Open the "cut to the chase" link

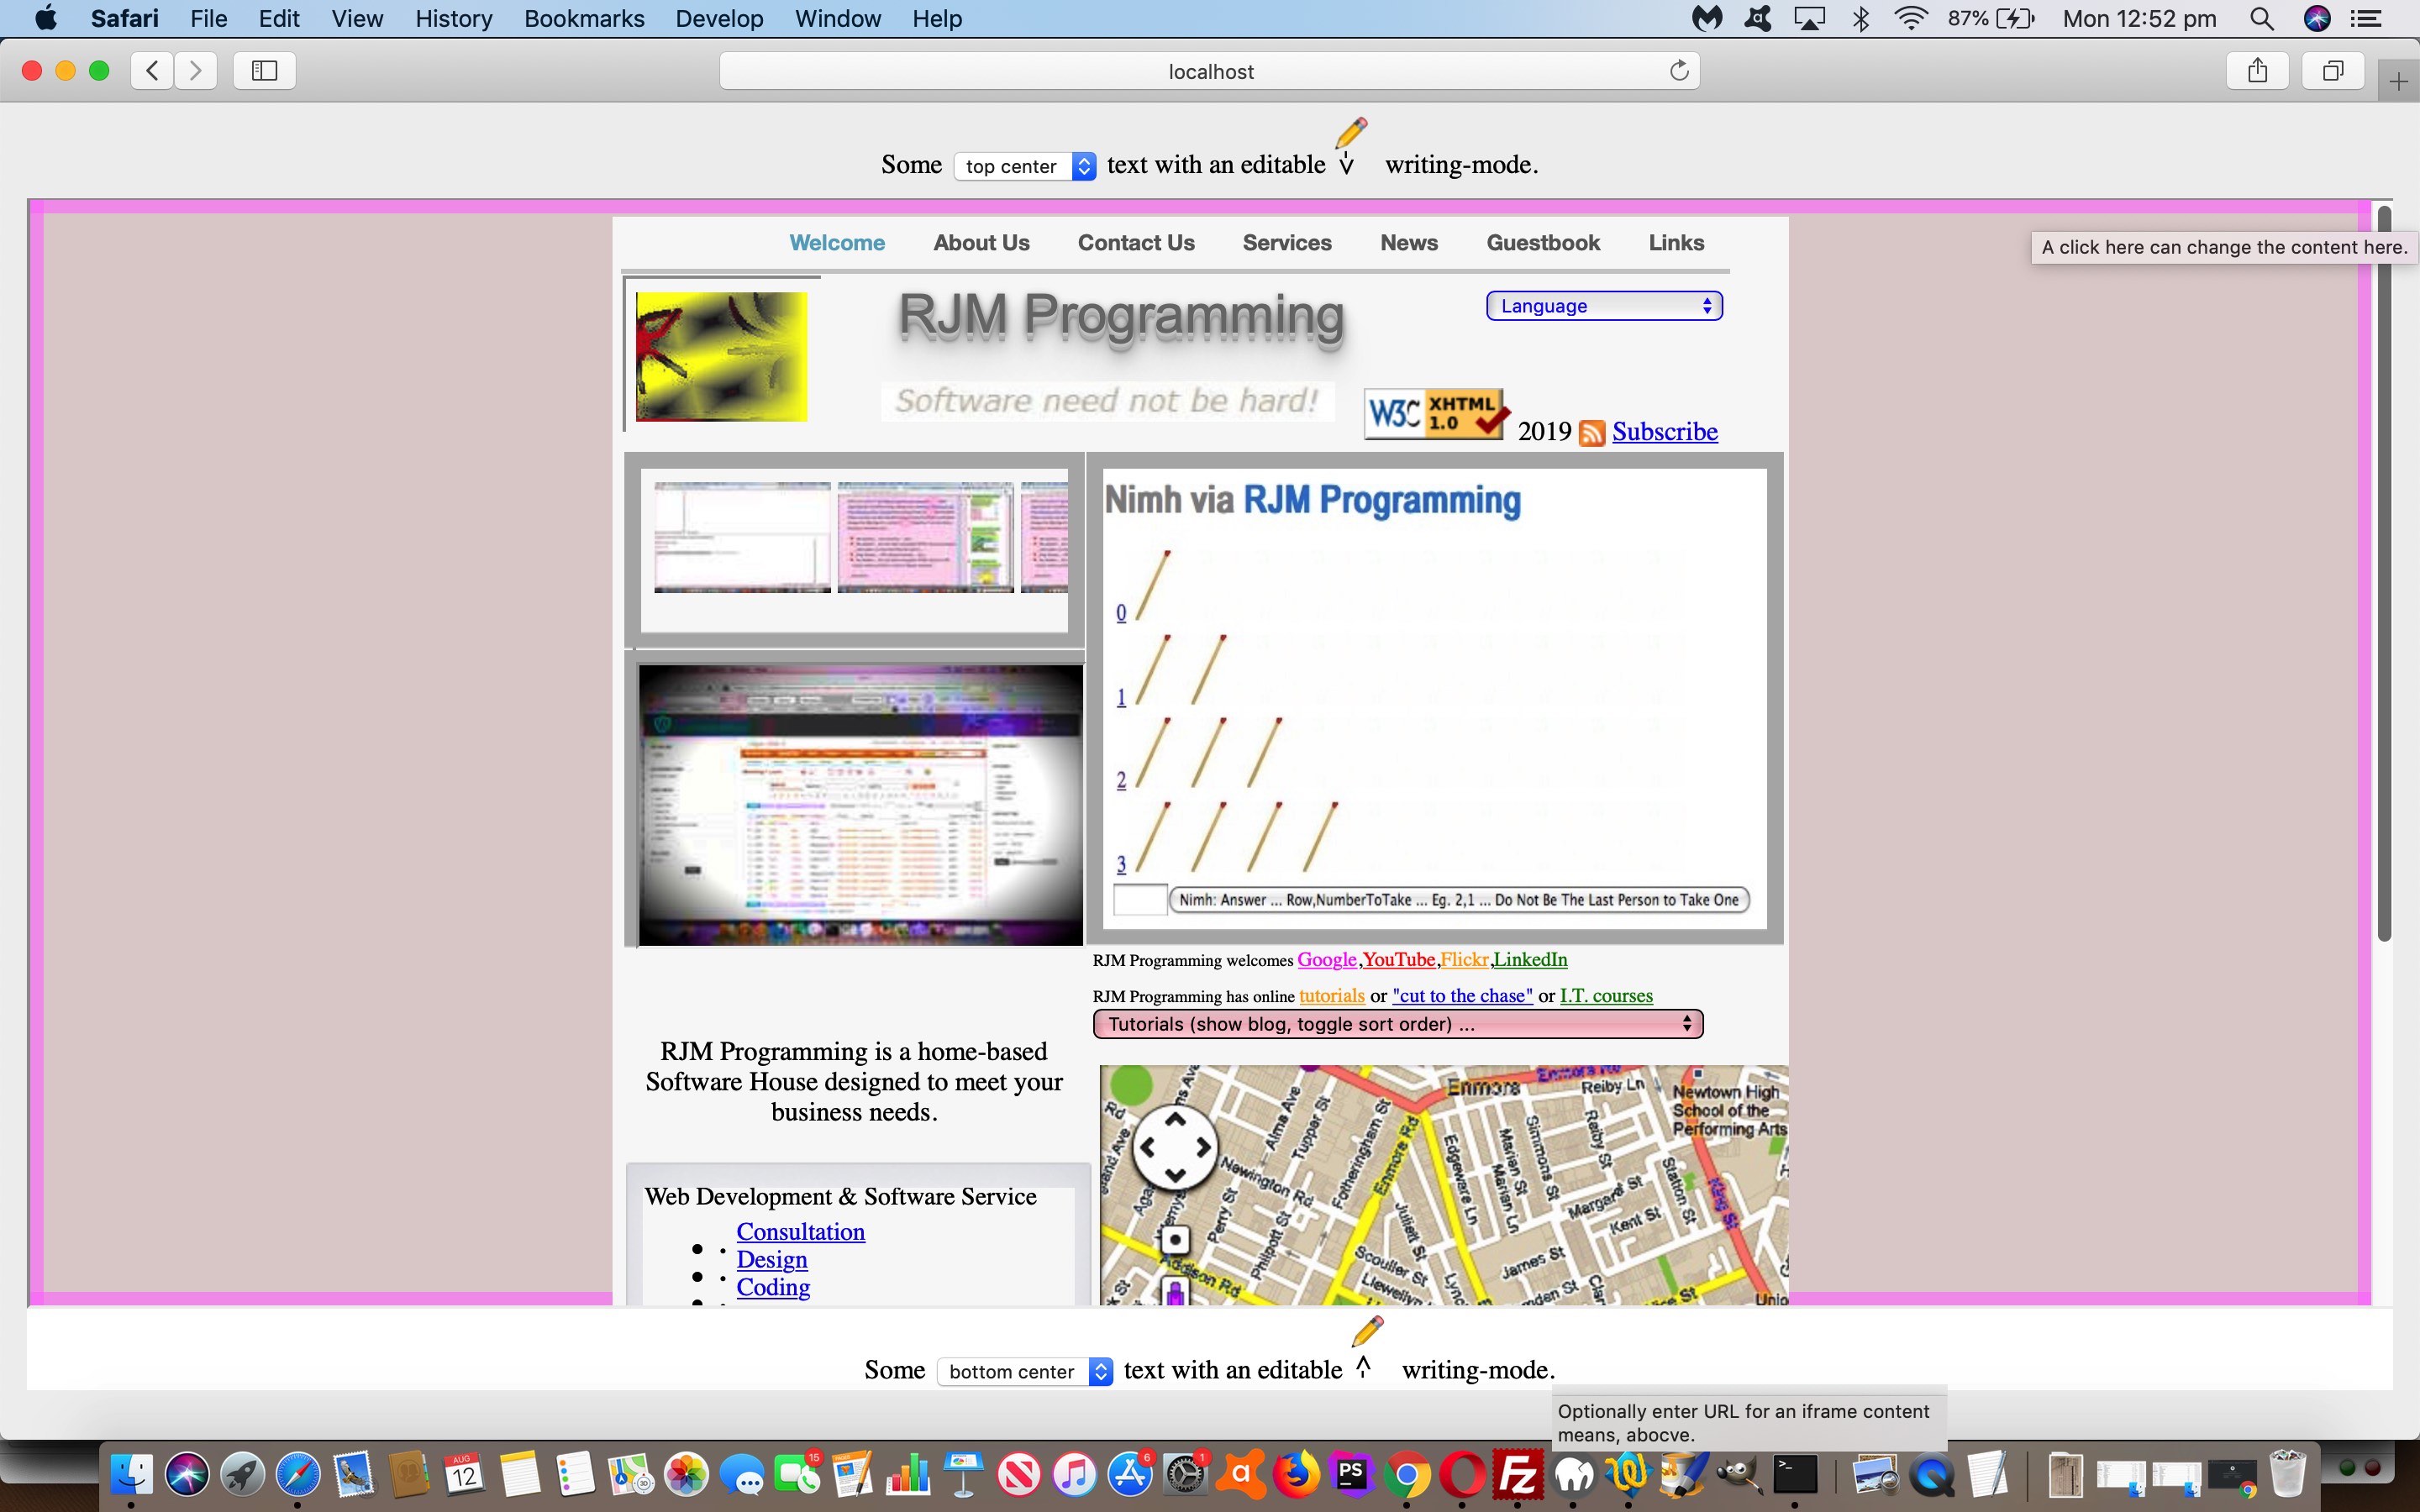pyautogui.click(x=1462, y=996)
